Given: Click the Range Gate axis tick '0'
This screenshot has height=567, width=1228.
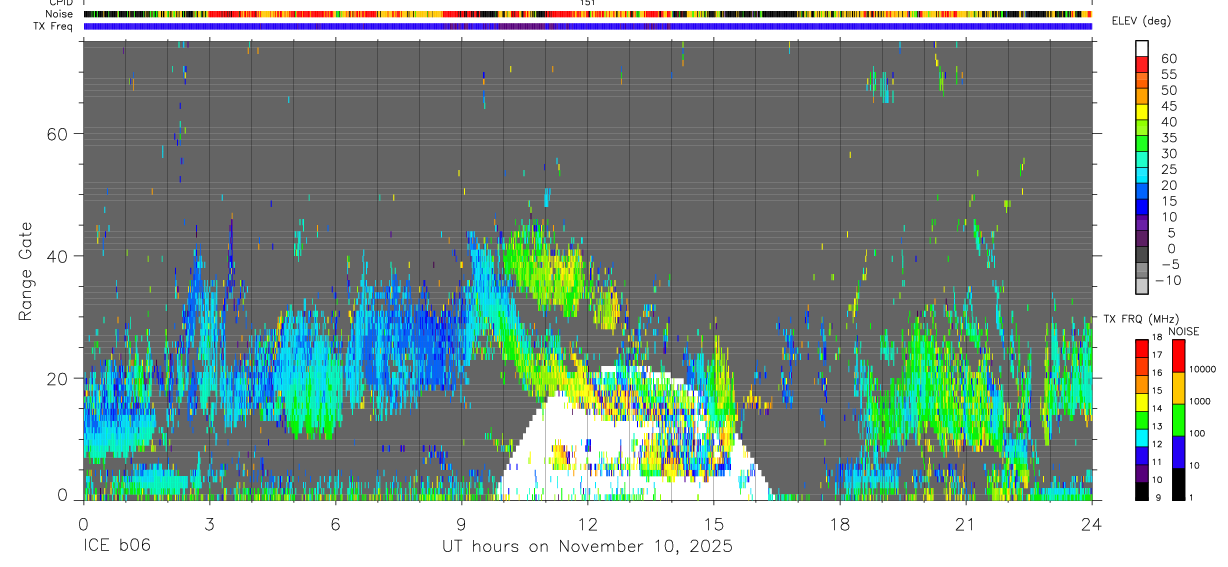Looking at the screenshot, I should (63, 496).
